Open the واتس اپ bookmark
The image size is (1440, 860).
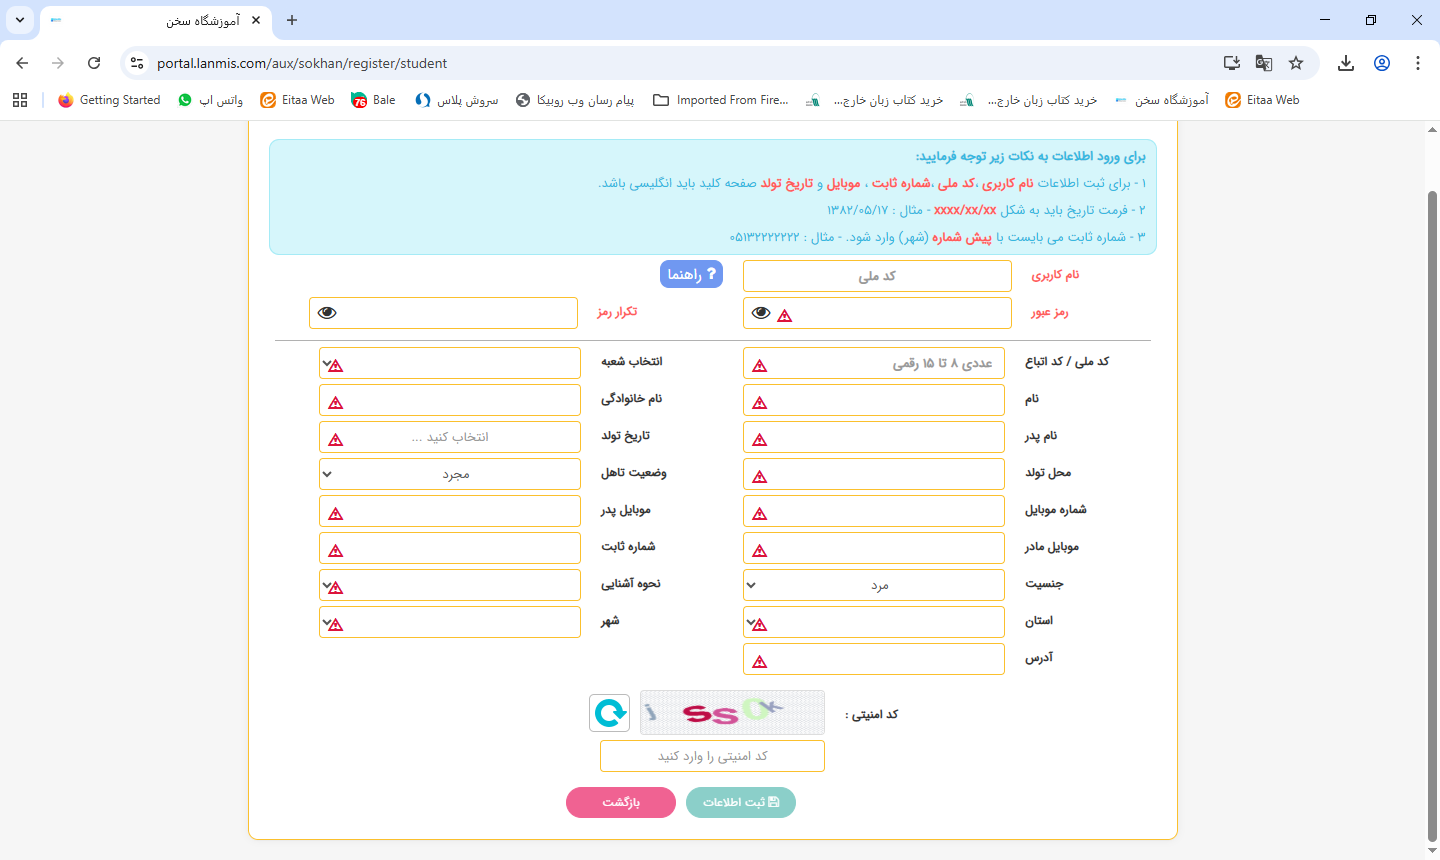210,99
